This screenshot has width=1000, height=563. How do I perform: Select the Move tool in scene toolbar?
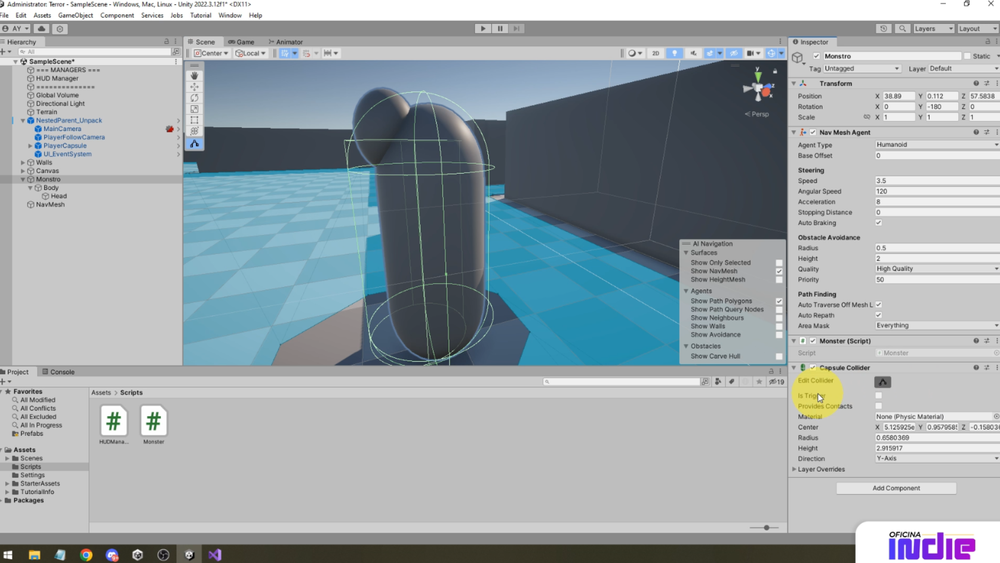pyautogui.click(x=195, y=87)
